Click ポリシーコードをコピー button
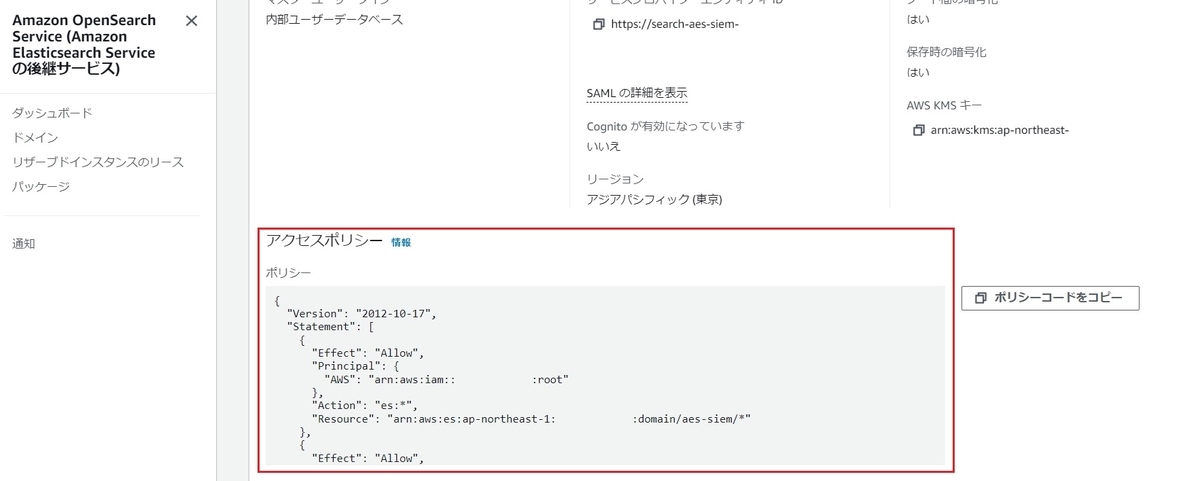 pos(1050,298)
